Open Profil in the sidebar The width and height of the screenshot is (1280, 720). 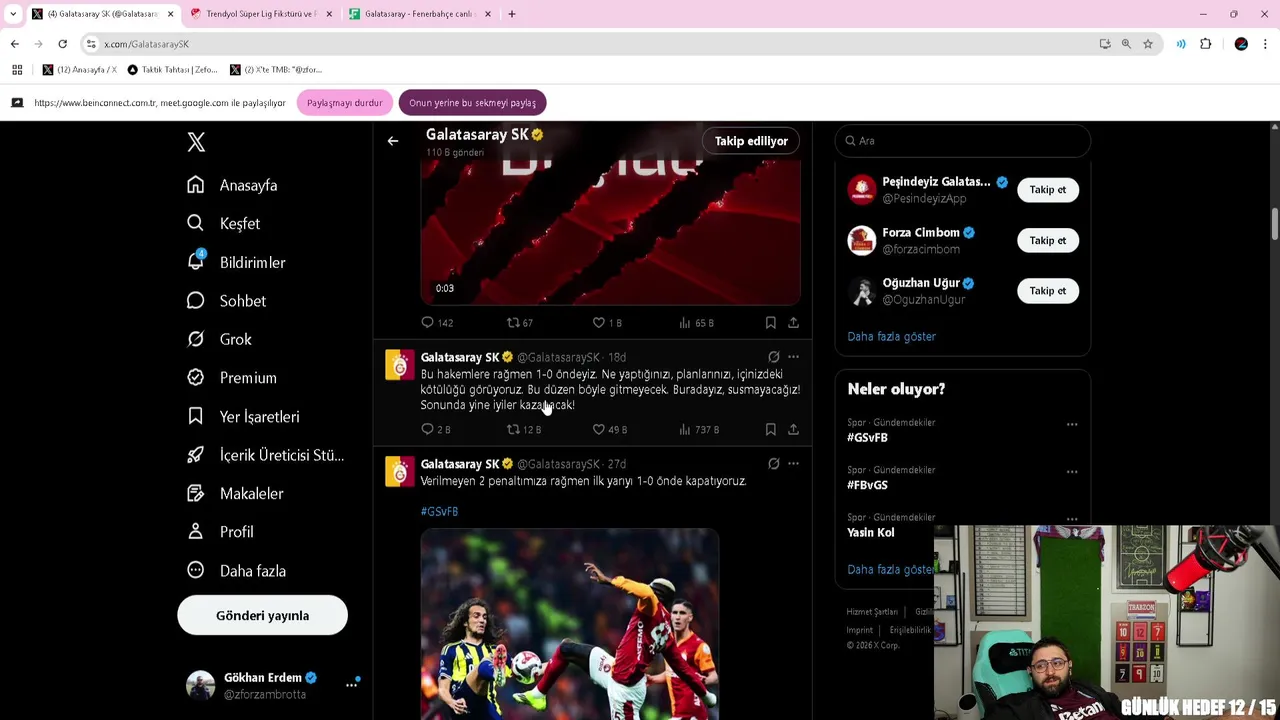(221, 532)
